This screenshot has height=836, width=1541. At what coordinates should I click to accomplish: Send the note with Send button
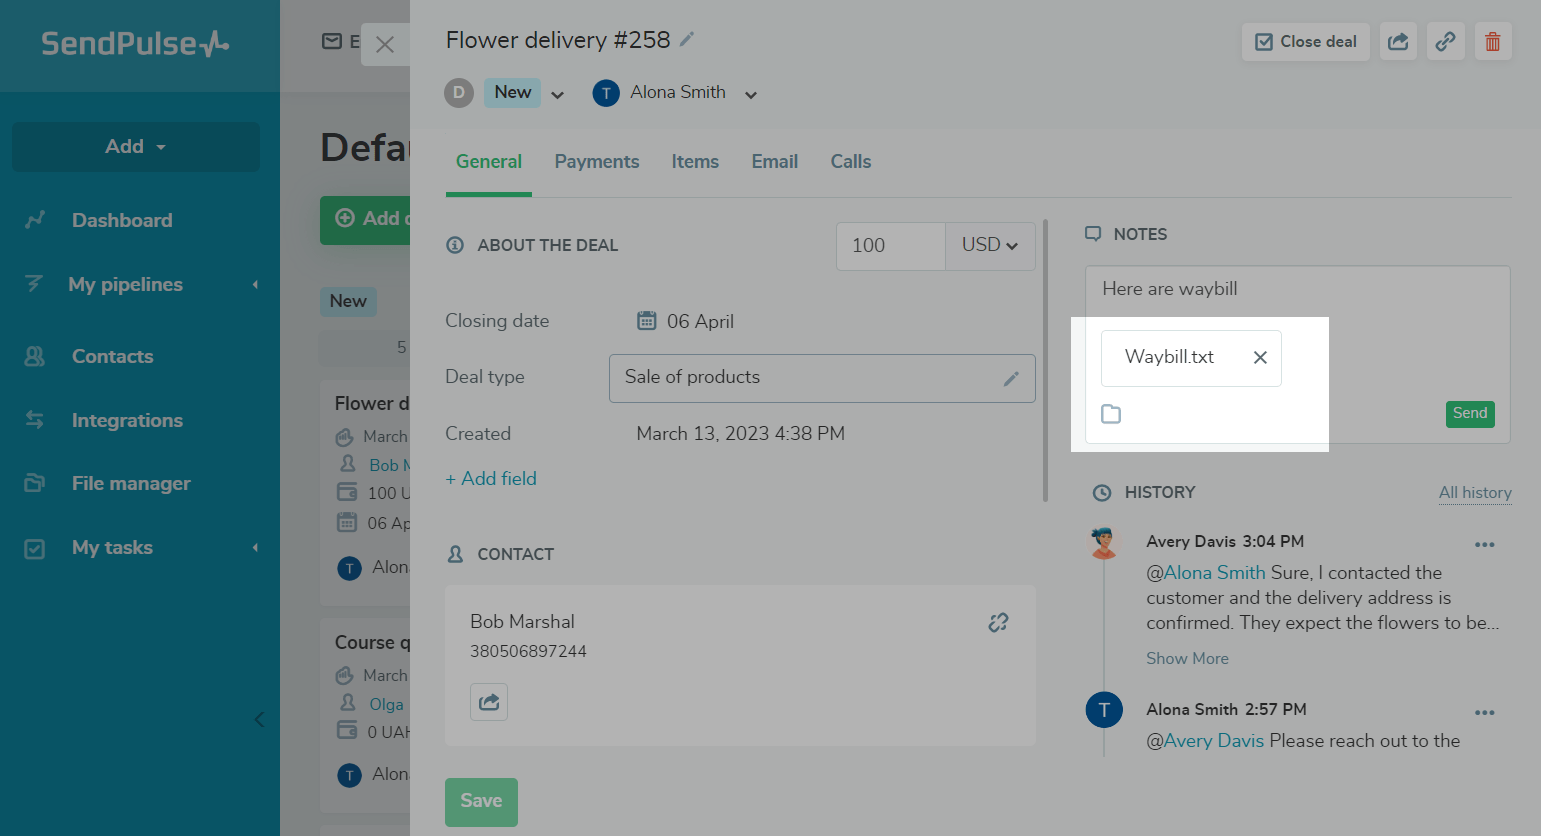point(1470,414)
